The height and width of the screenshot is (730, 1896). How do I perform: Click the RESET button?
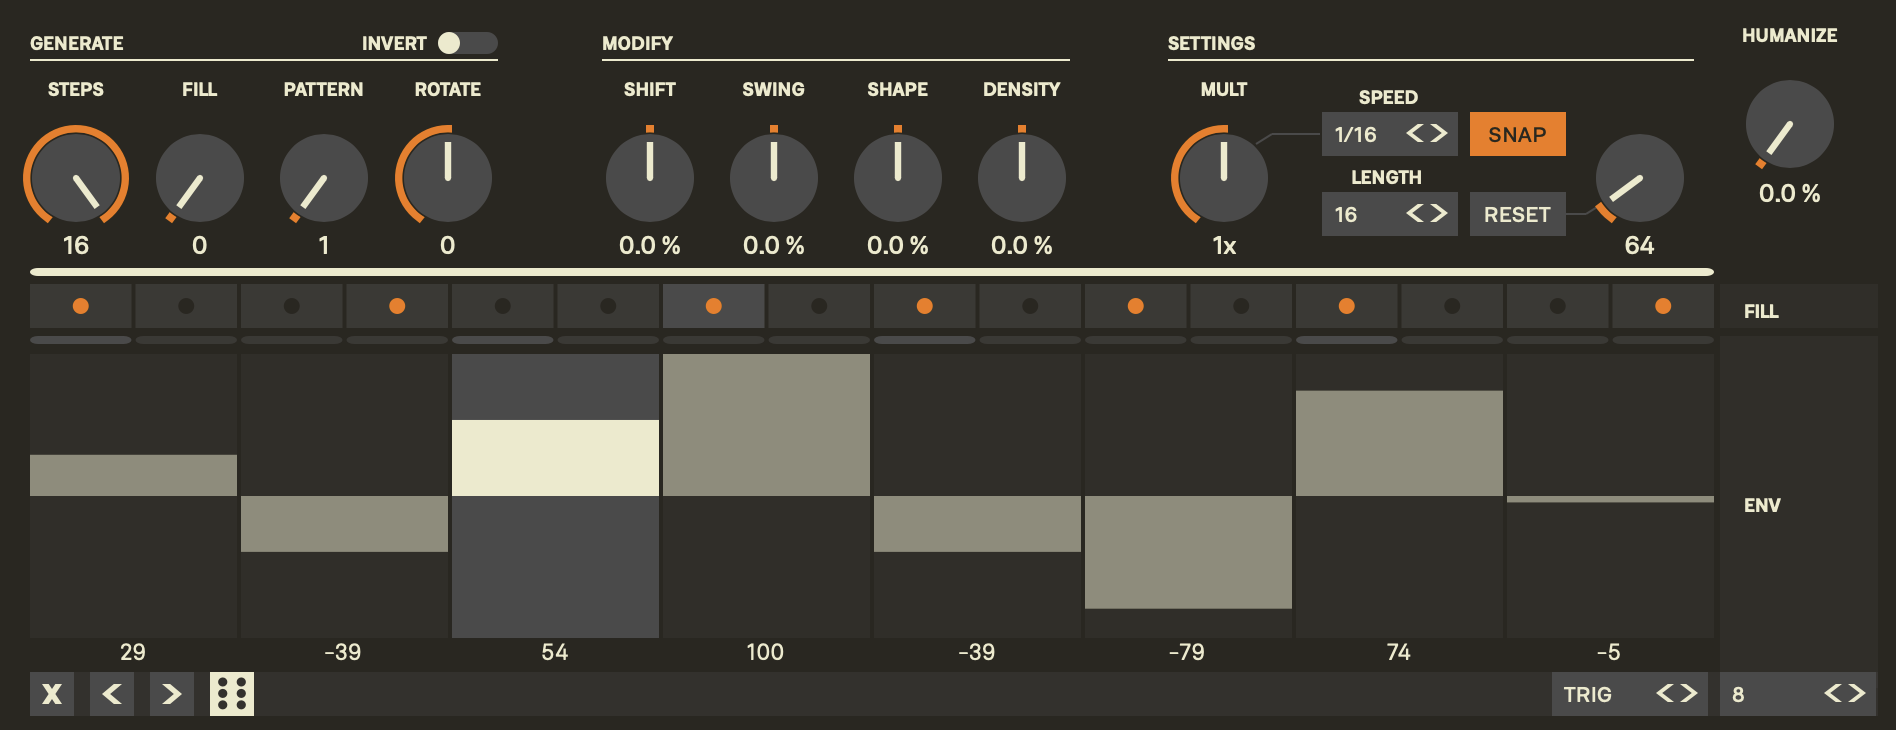pos(1518,214)
